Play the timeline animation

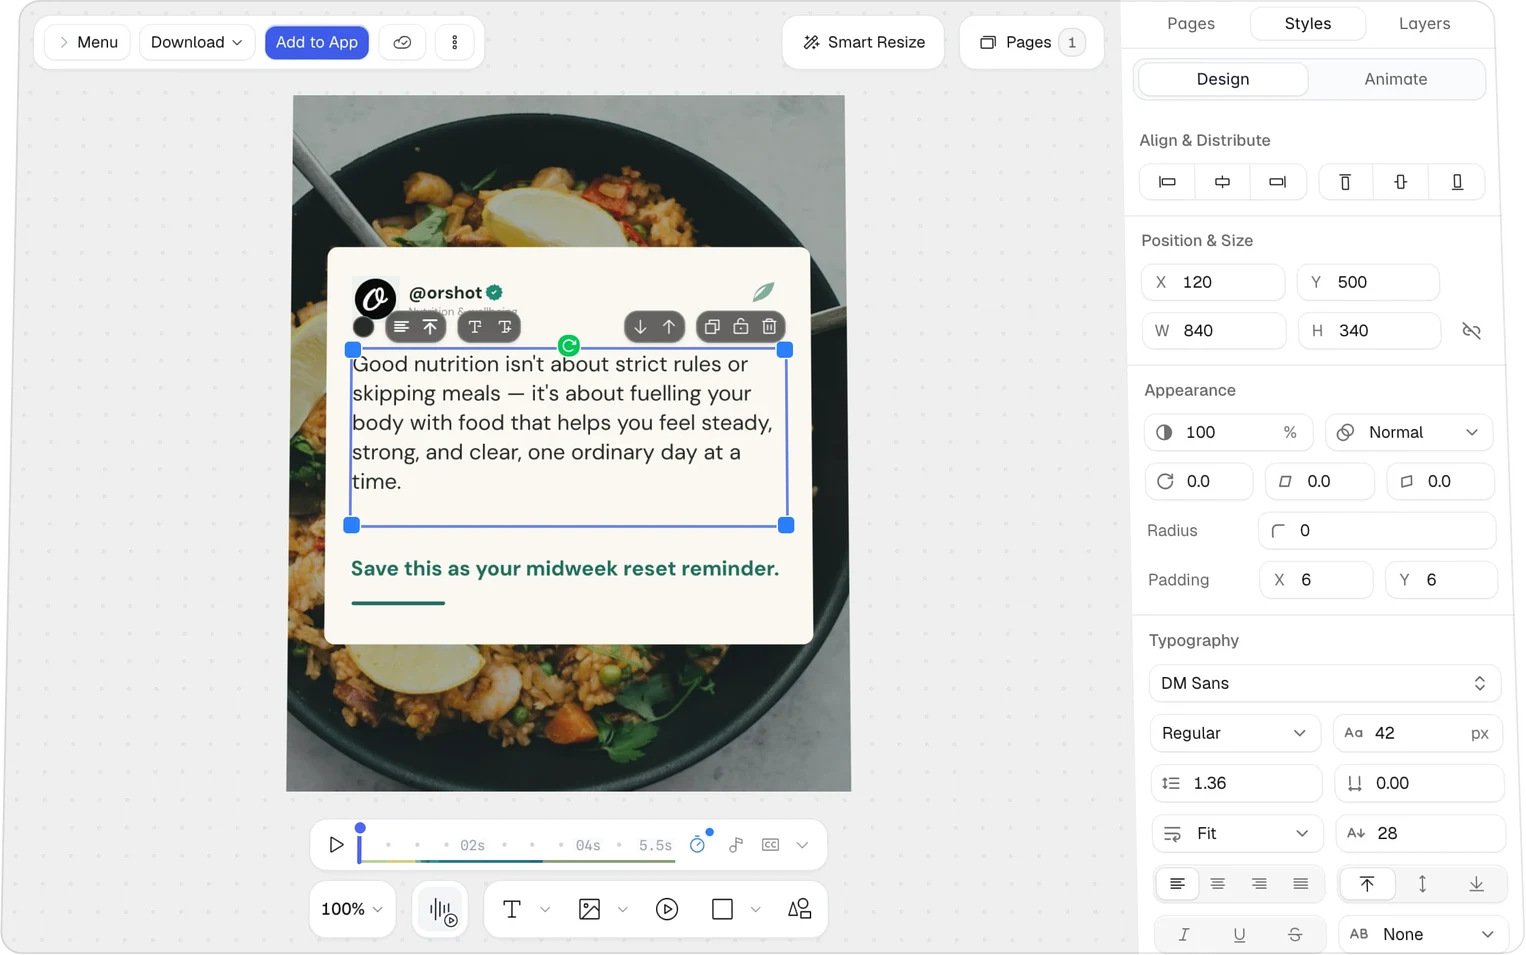click(336, 845)
